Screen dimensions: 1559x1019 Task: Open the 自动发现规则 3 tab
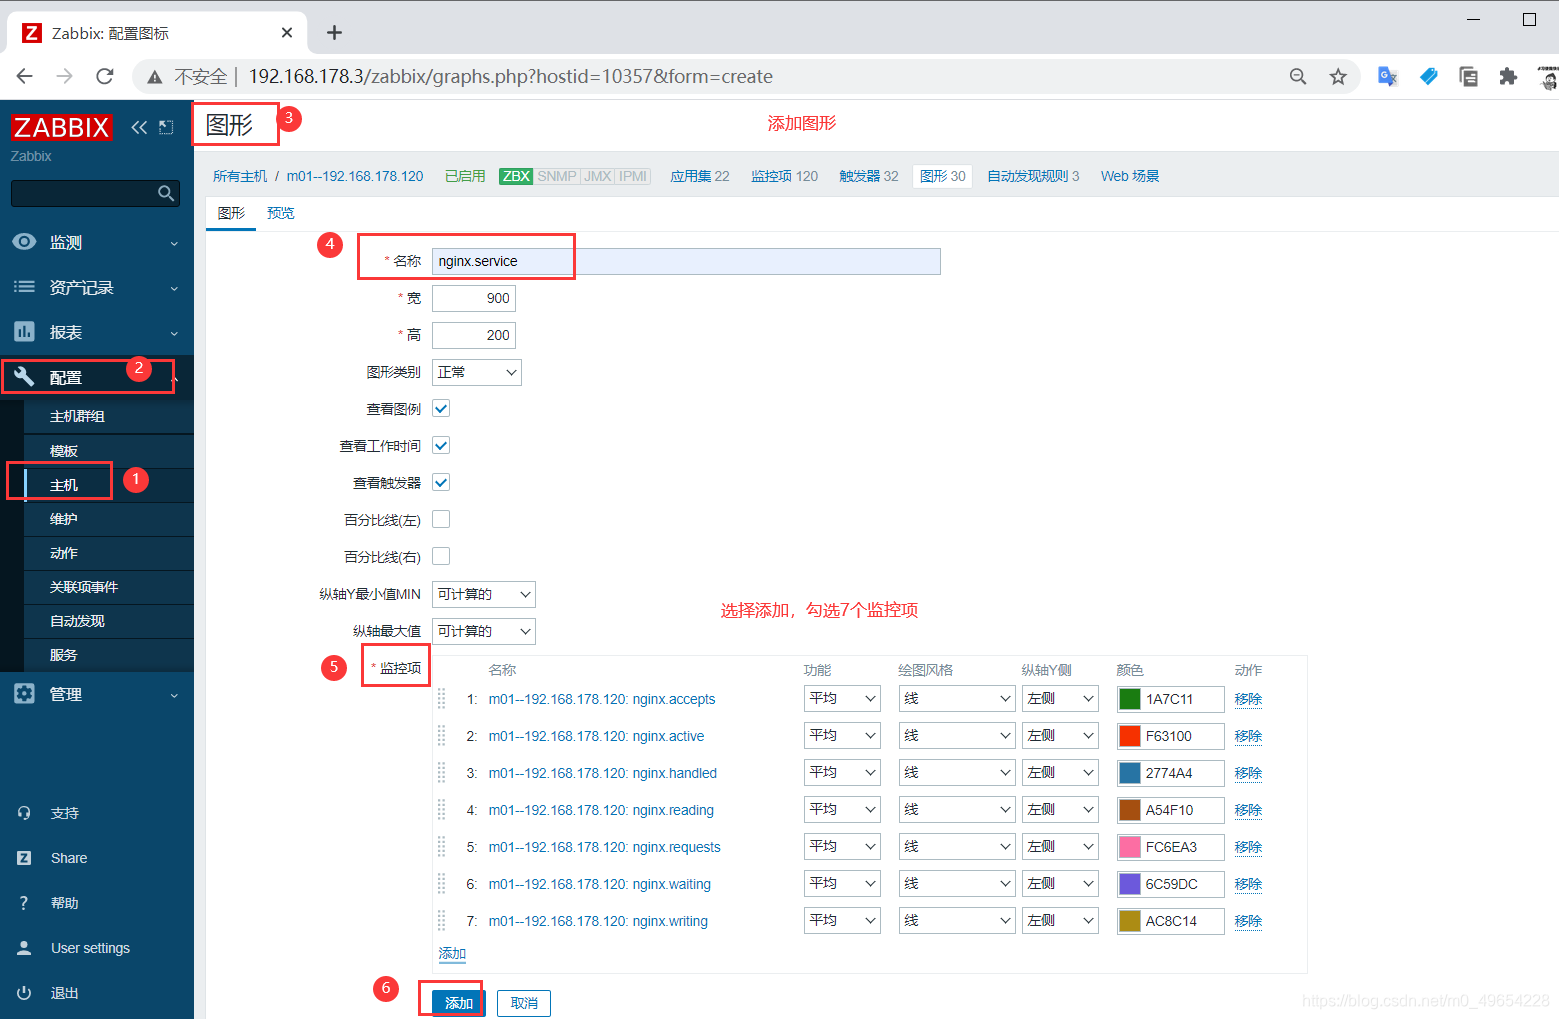[x=1033, y=176]
